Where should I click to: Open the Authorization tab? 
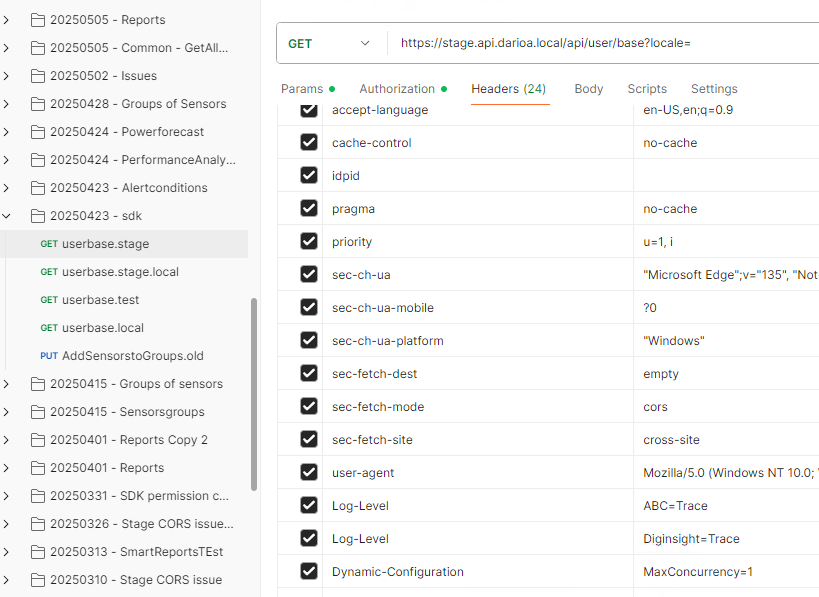click(x=397, y=89)
